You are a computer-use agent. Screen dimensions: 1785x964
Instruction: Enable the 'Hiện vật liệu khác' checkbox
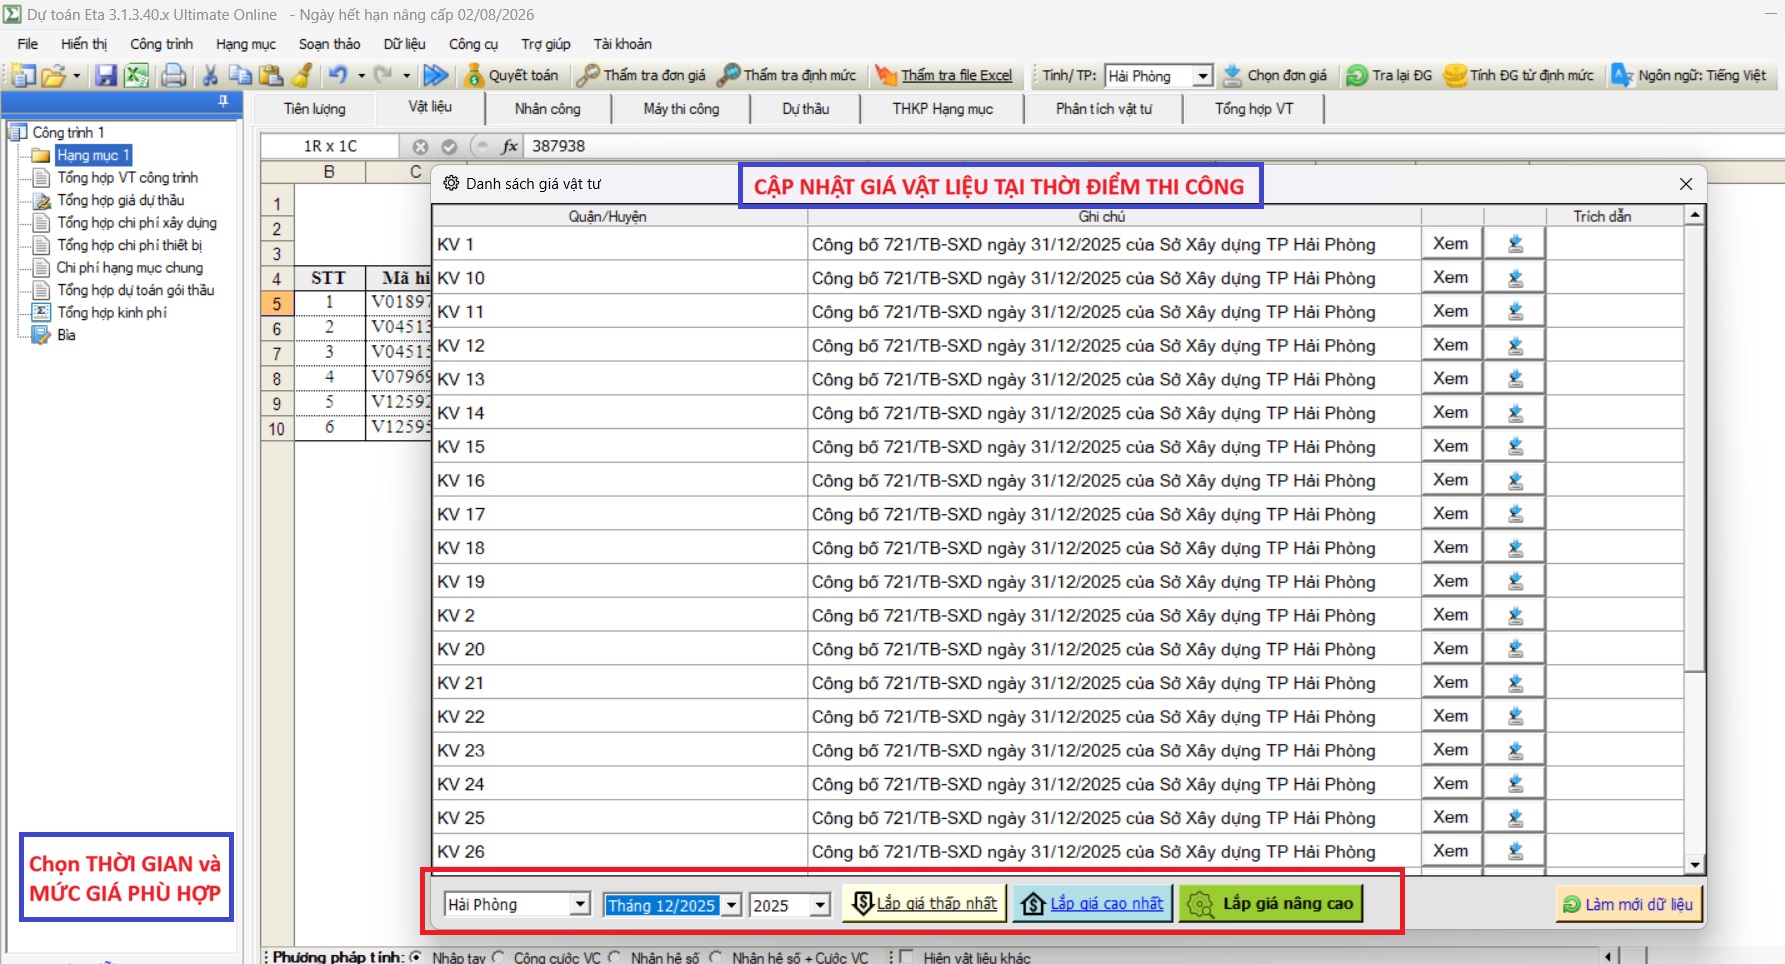coord(906,957)
